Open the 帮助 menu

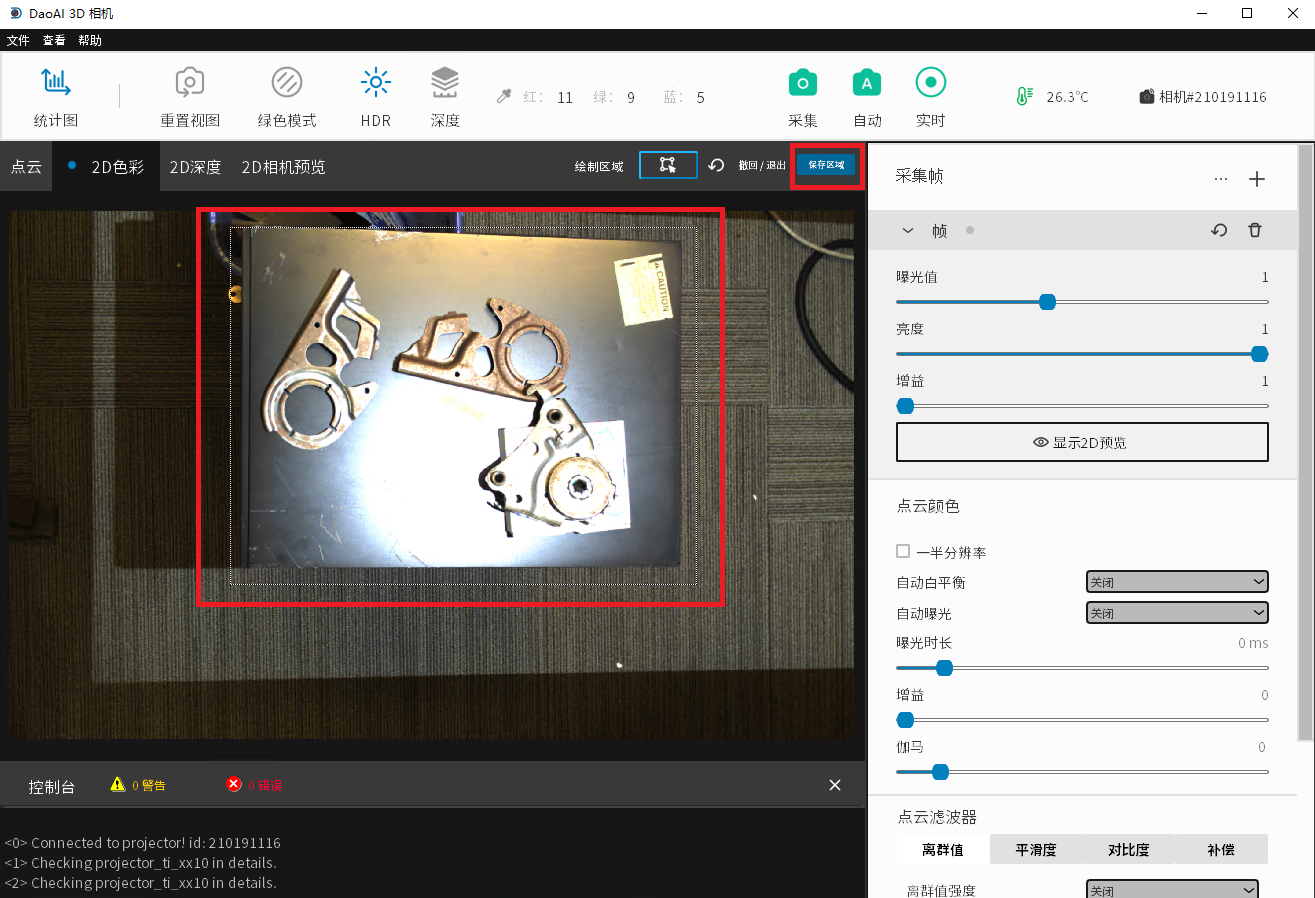pyautogui.click(x=89, y=40)
